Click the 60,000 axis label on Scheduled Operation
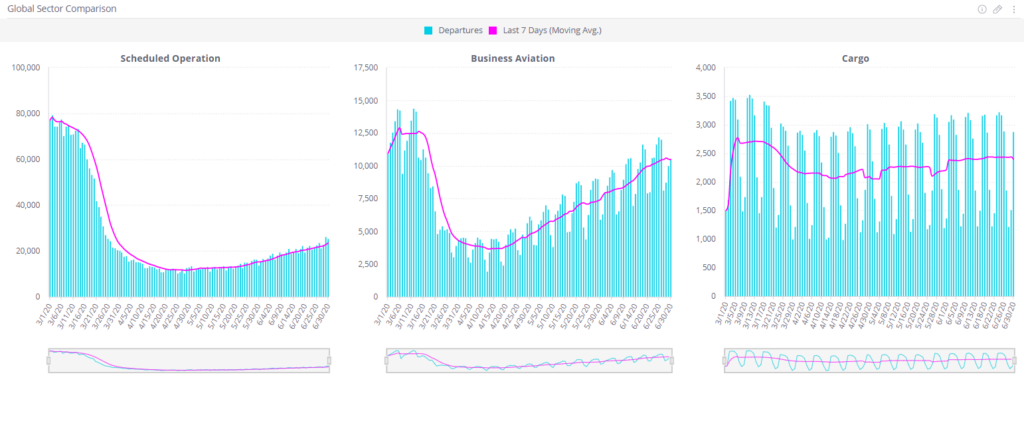 click(29, 159)
